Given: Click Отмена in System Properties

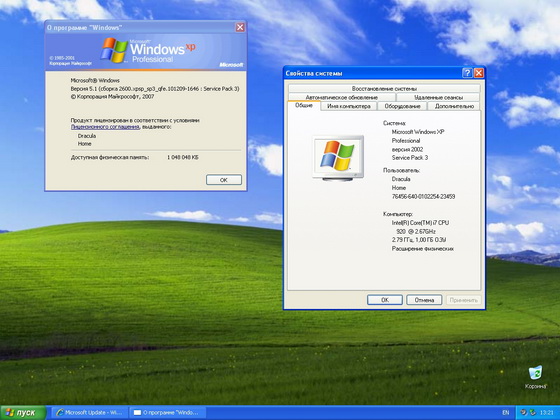Looking at the screenshot, I should pyautogui.click(x=424, y=300).
